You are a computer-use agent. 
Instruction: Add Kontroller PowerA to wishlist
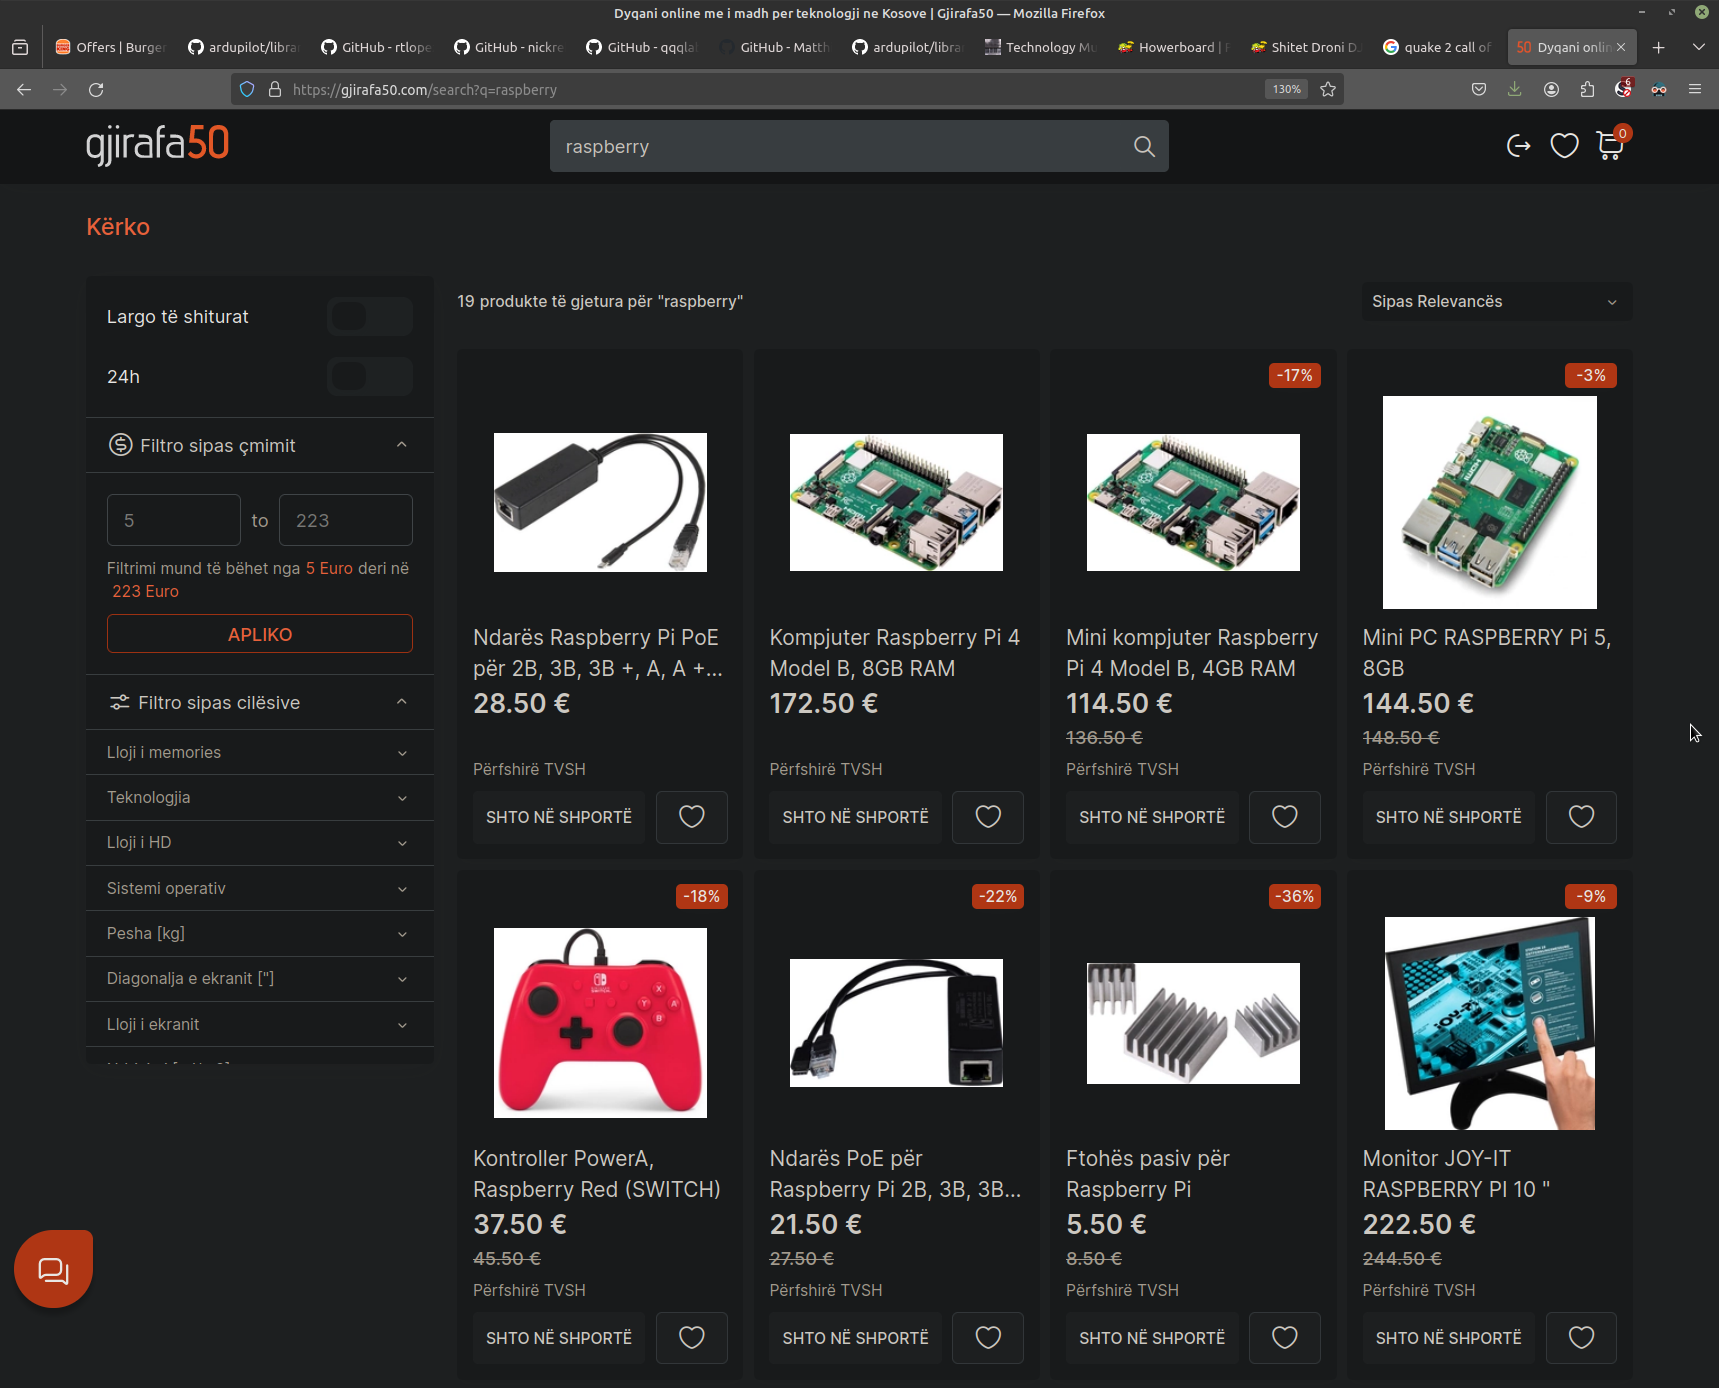coord(692,1338)
